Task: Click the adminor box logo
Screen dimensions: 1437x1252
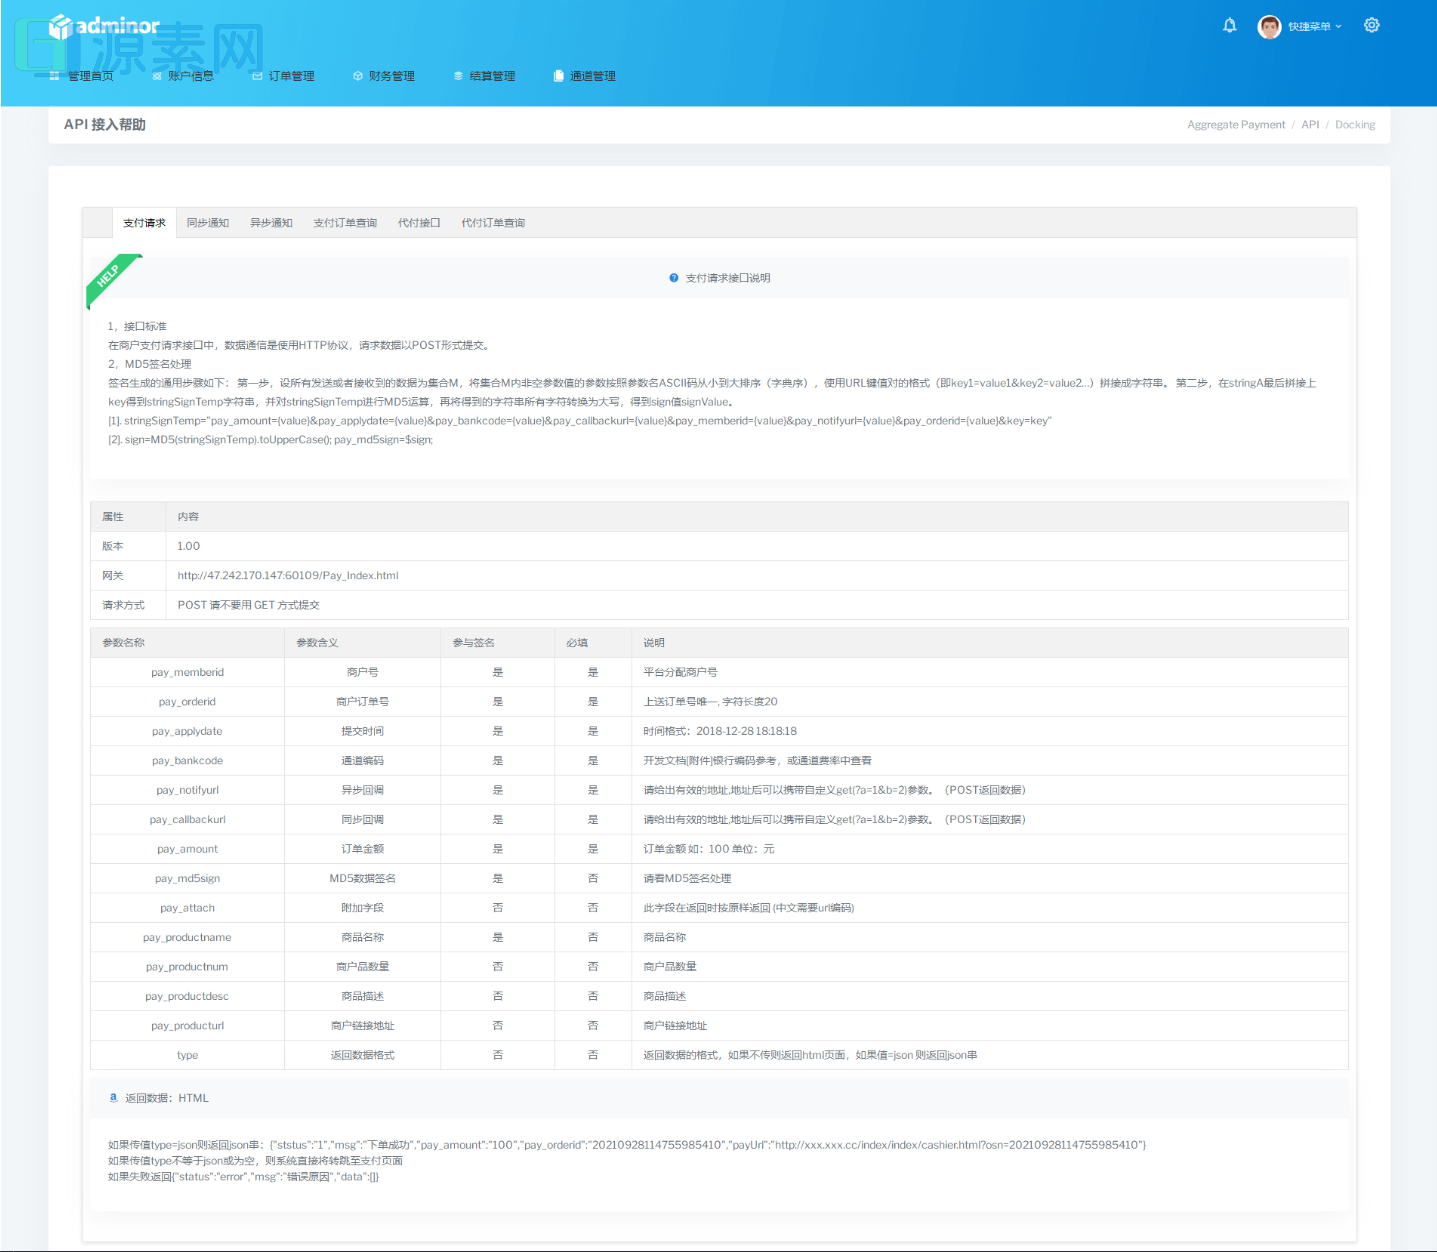Action: click(62, 26)
